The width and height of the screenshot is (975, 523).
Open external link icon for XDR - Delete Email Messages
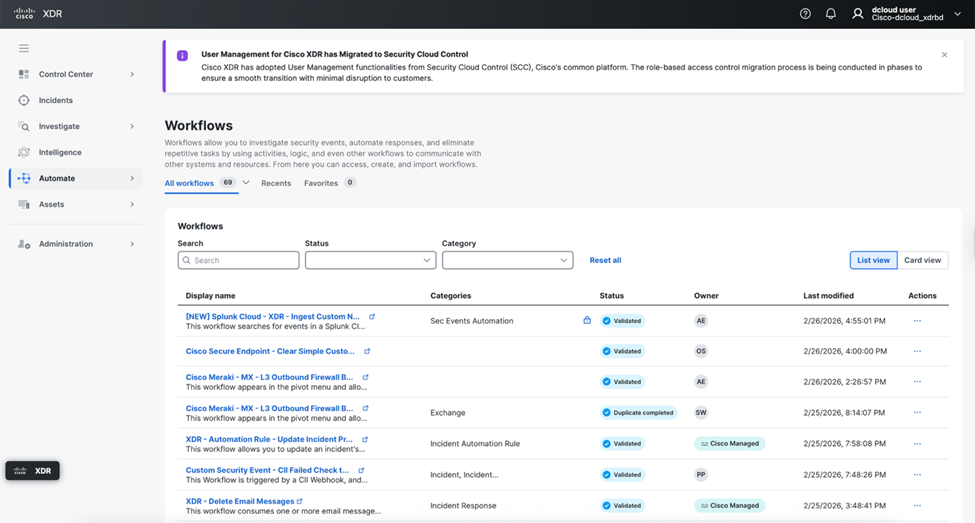[300, 501]
